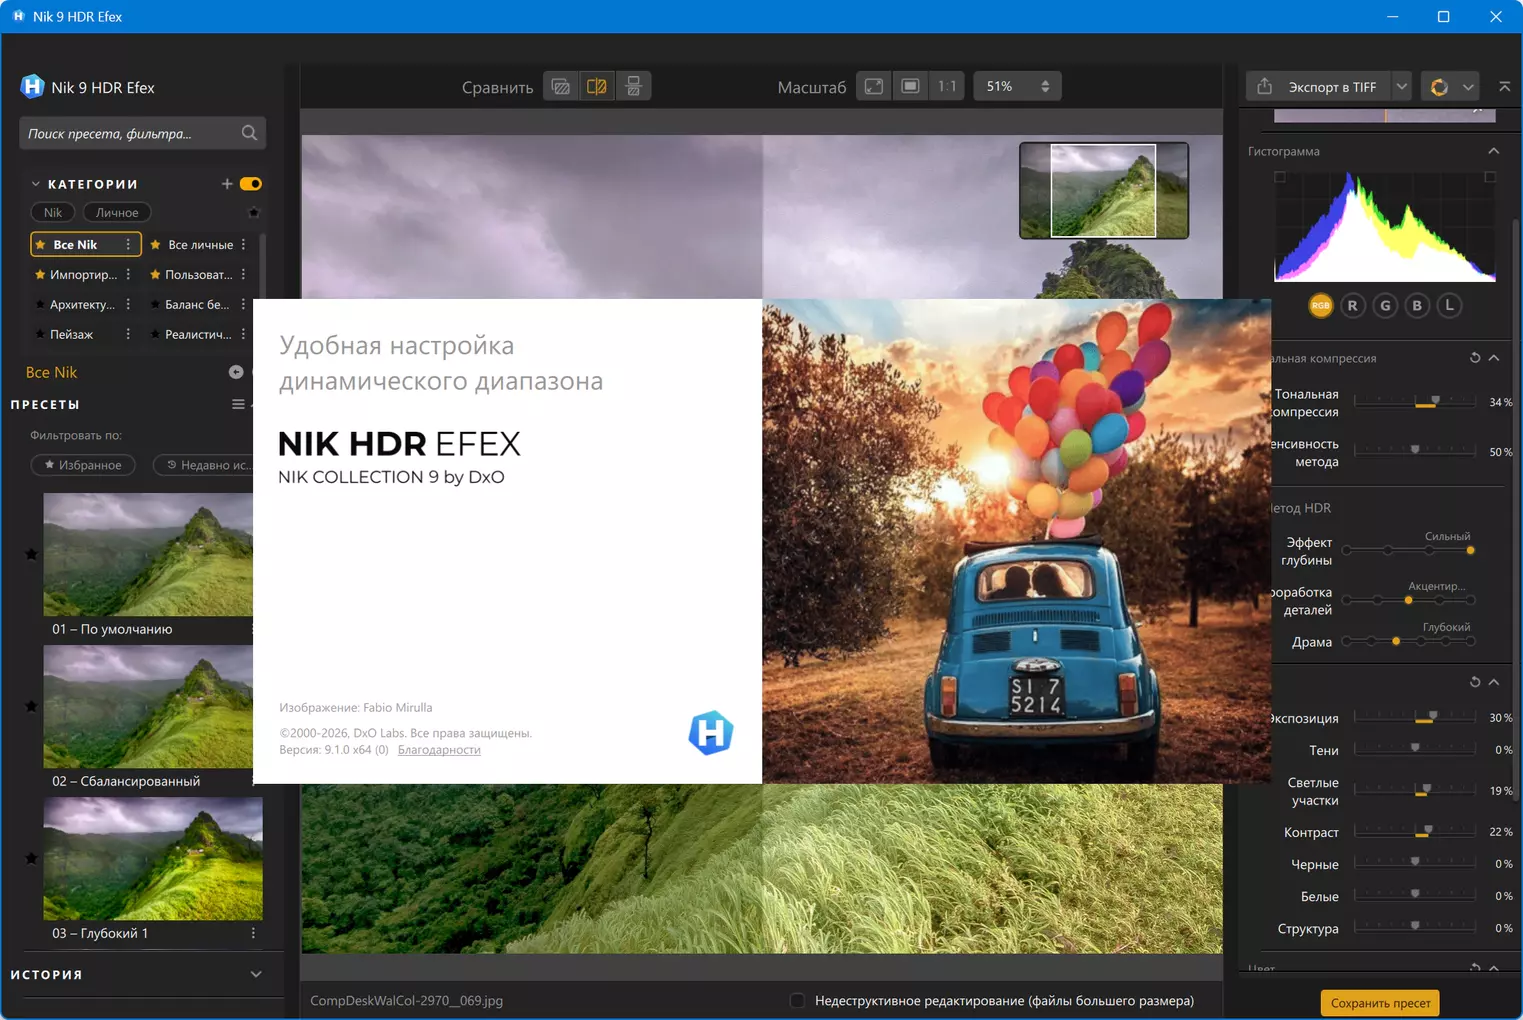Open the options menu for Пользоват... category
The image size is (1523, 1020).
243,274
